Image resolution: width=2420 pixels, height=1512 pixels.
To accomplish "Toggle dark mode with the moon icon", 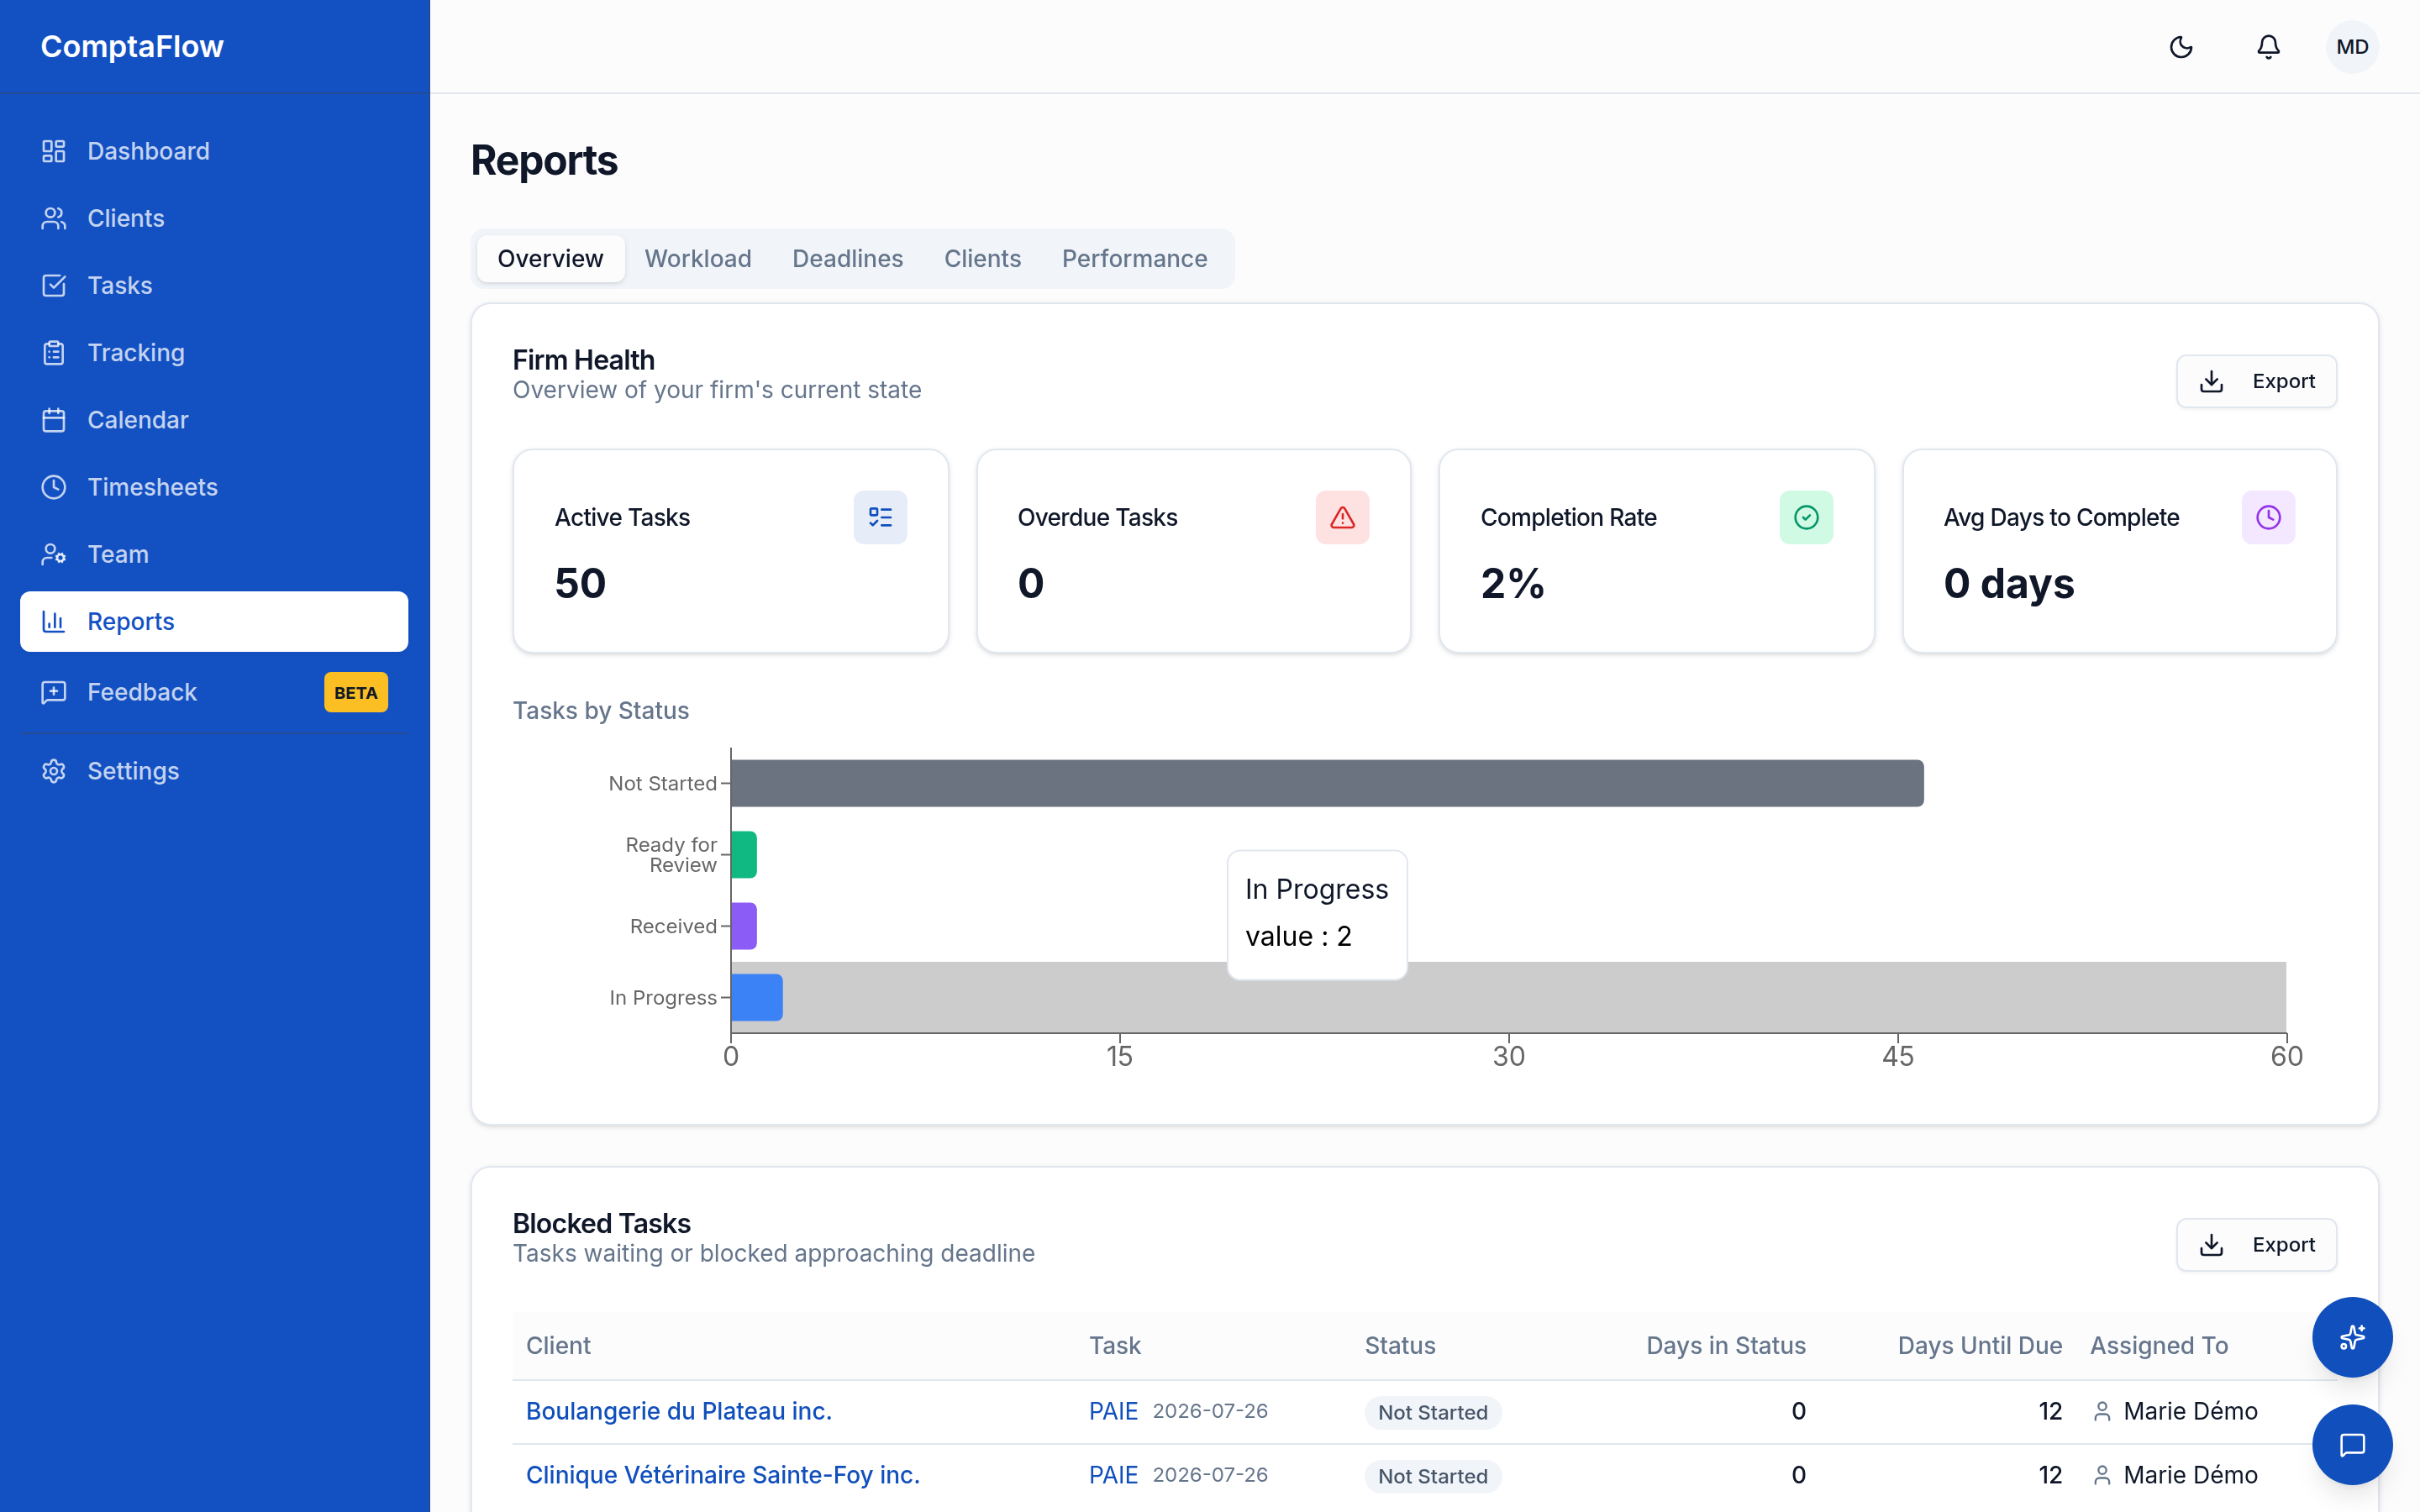I will coord(2181,47).
